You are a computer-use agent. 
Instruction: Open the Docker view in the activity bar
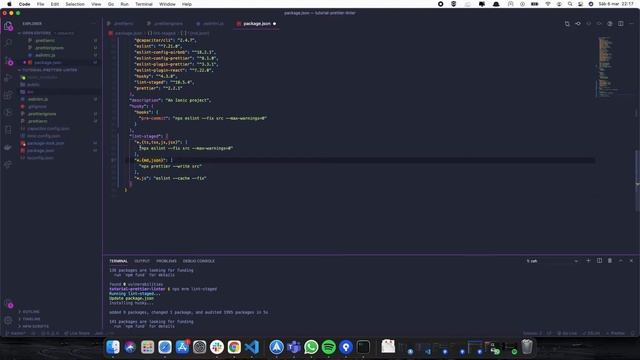[x=8, y=147]
